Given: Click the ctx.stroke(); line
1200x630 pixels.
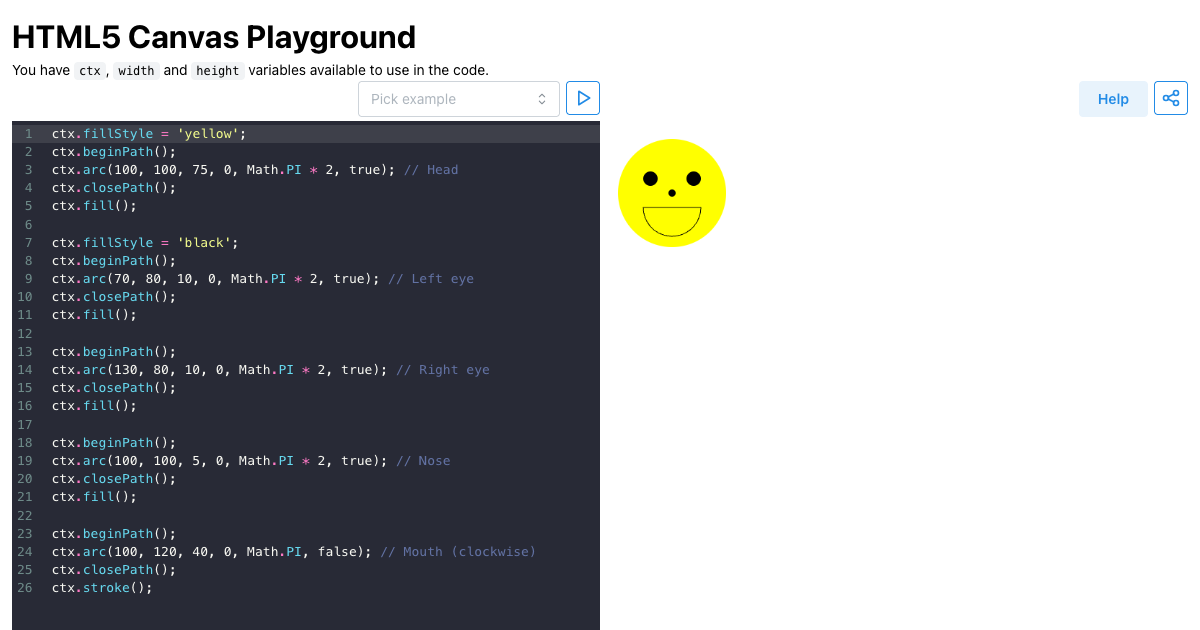Looking at the screenshot, I should point(102,588).
